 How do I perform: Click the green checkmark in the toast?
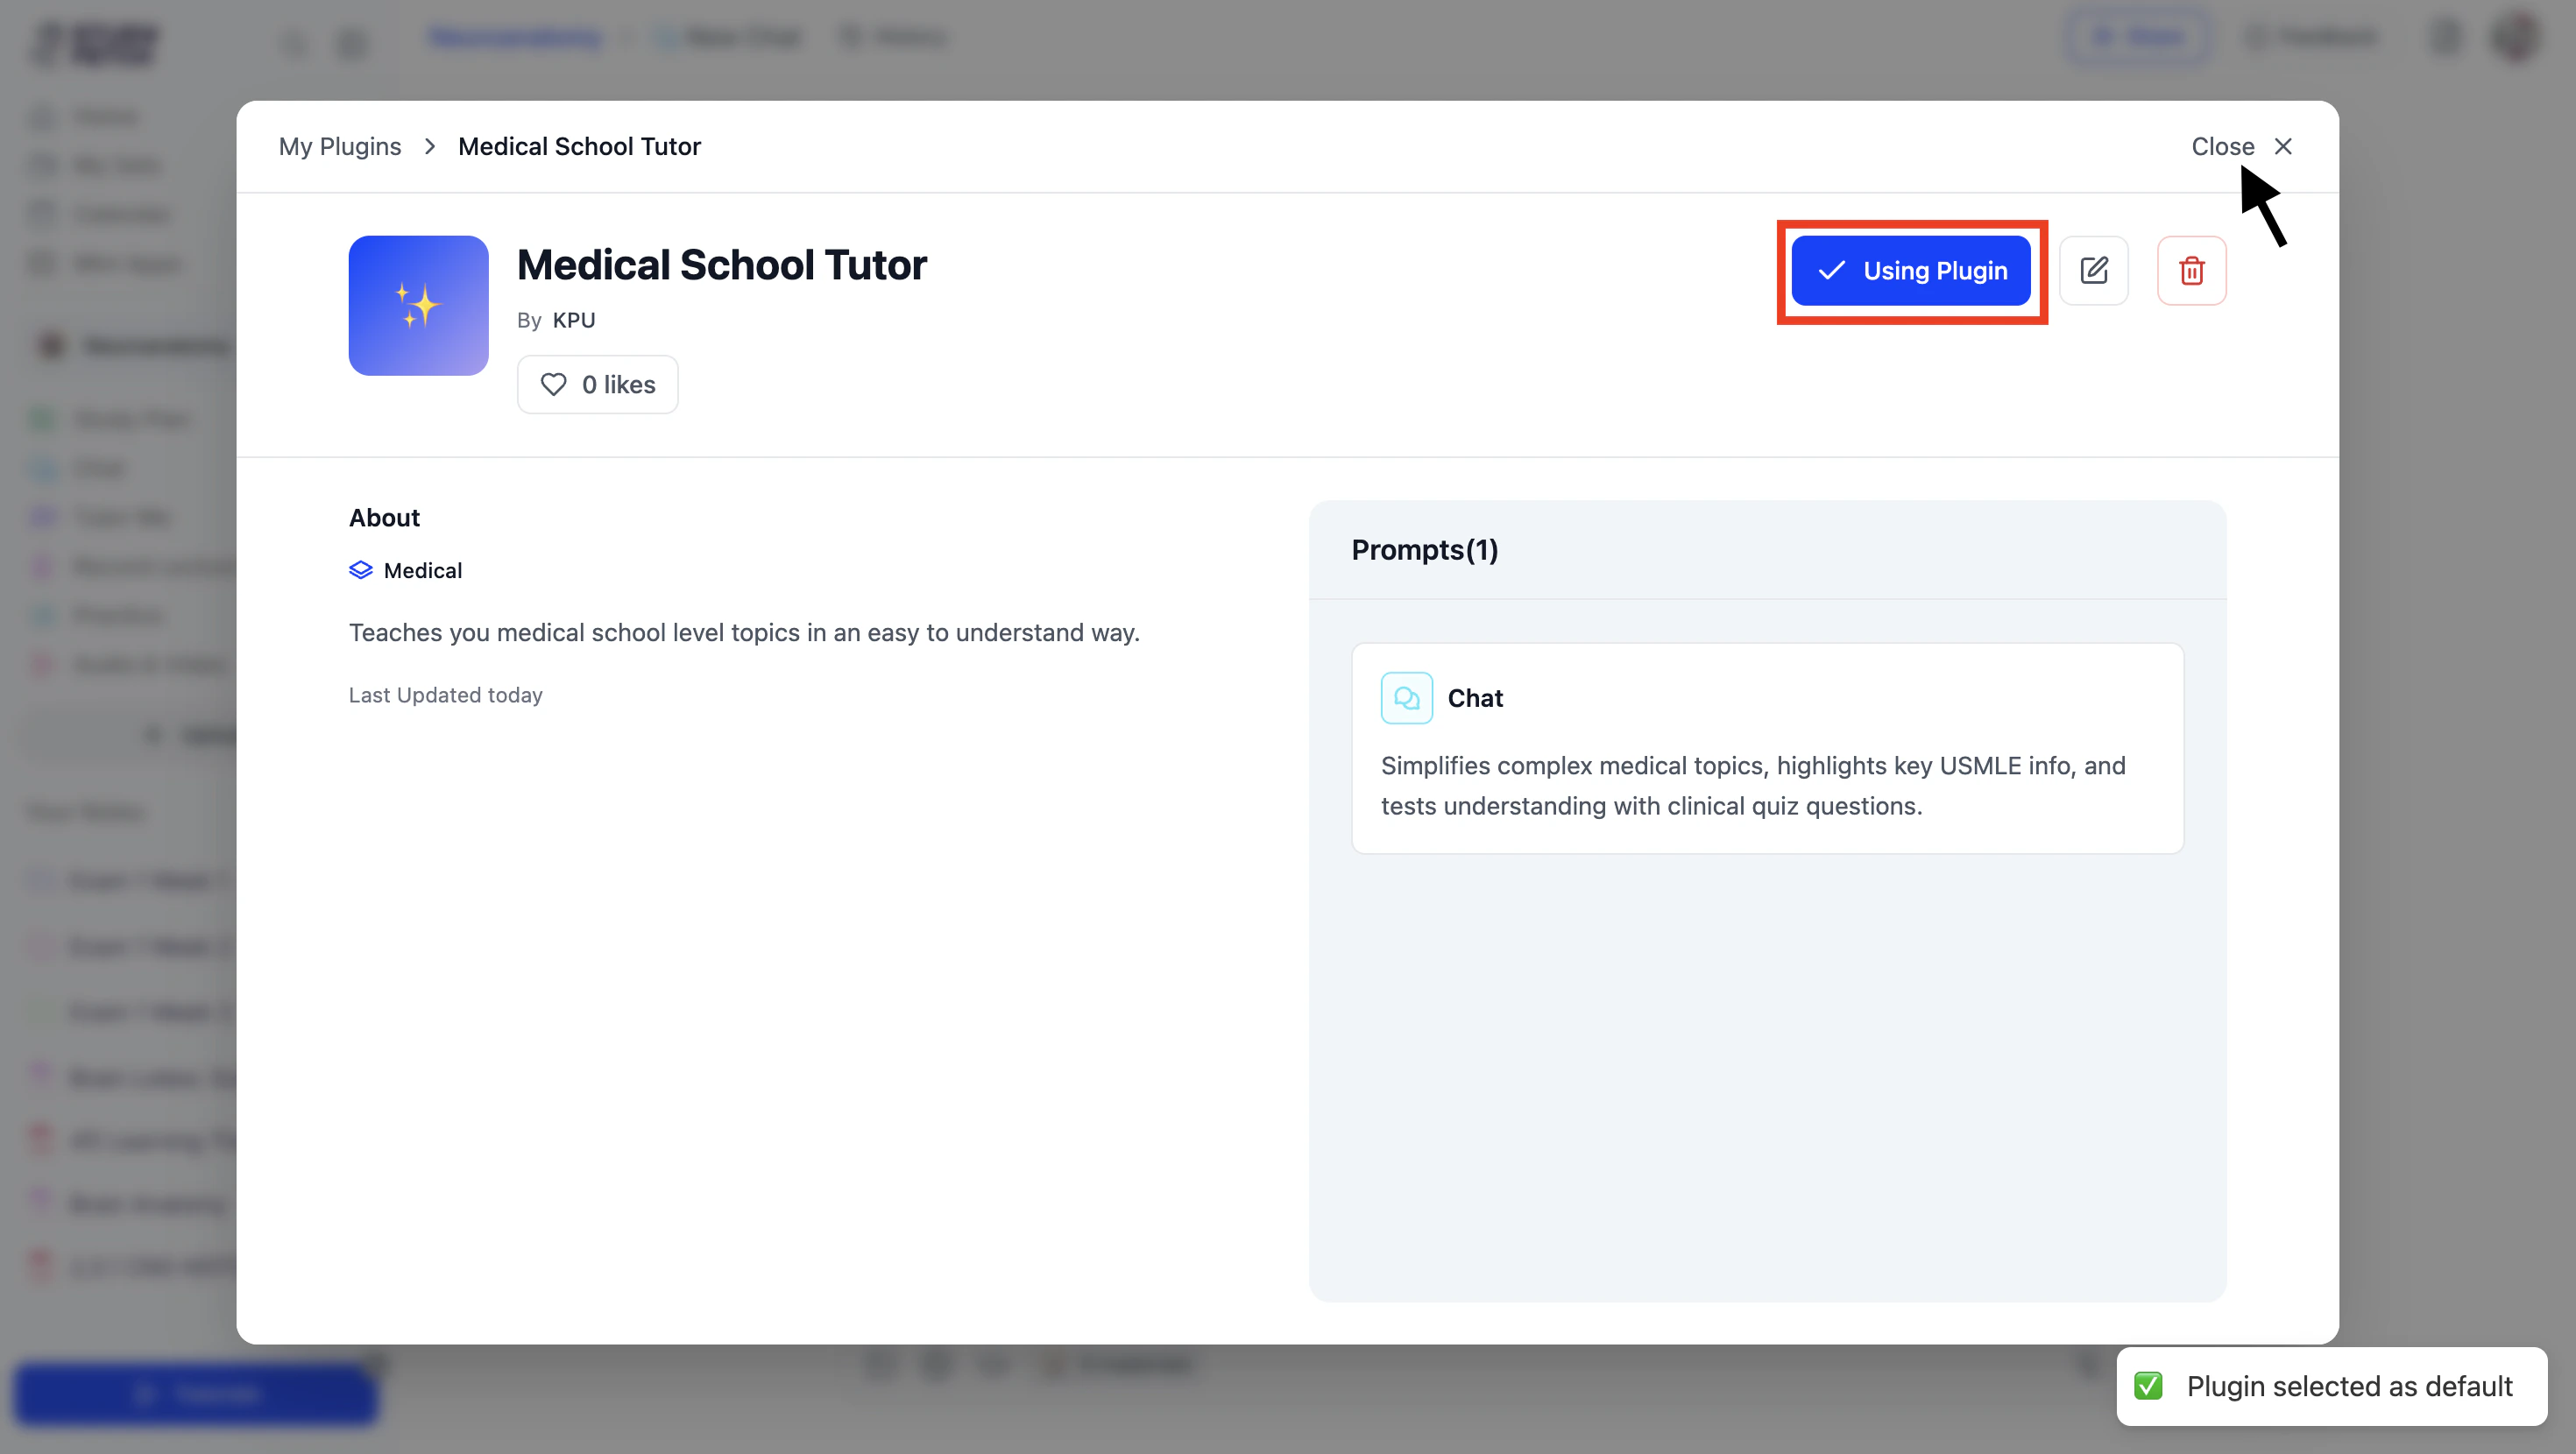2148,1386
